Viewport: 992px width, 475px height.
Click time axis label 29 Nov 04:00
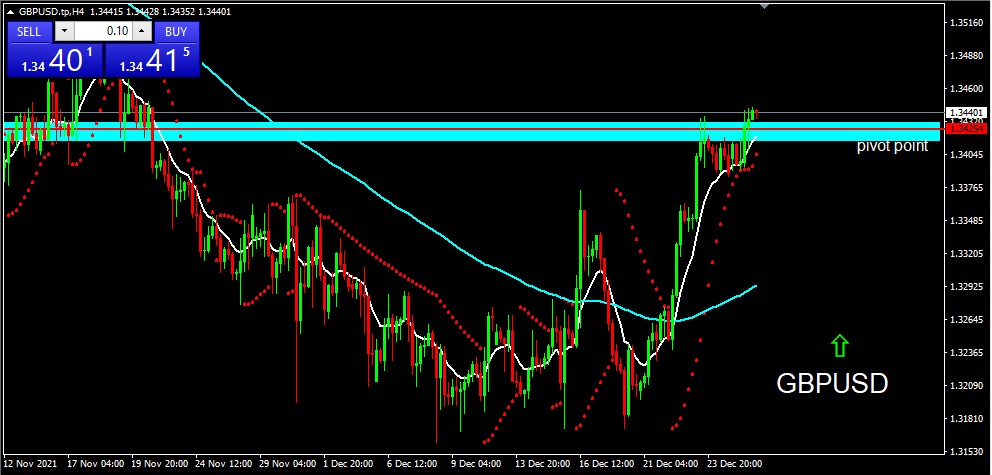point(287,464)
